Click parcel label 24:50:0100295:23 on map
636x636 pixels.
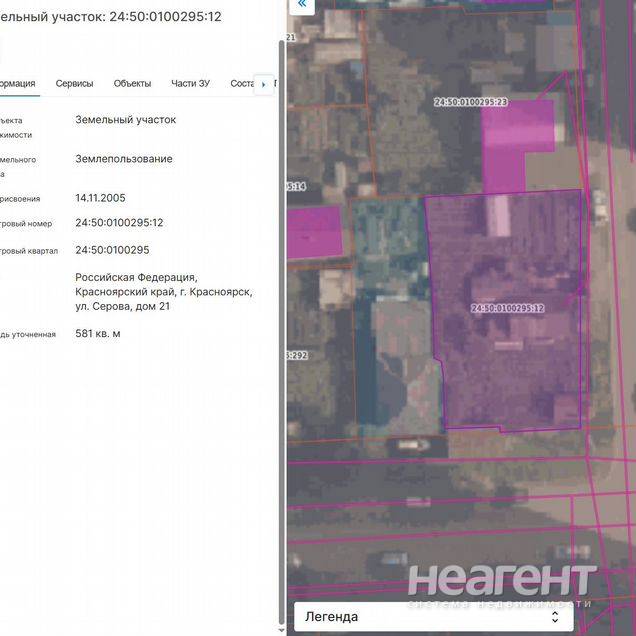470,102
